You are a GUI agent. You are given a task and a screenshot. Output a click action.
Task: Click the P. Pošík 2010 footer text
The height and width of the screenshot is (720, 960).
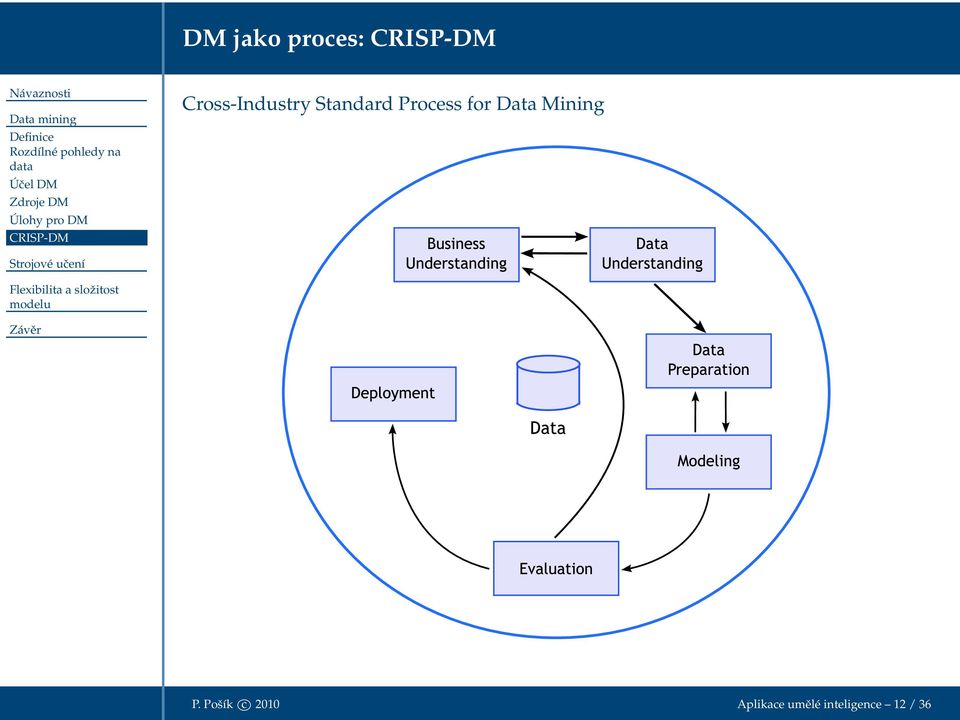pyautogui.click(x=236, y=704)
